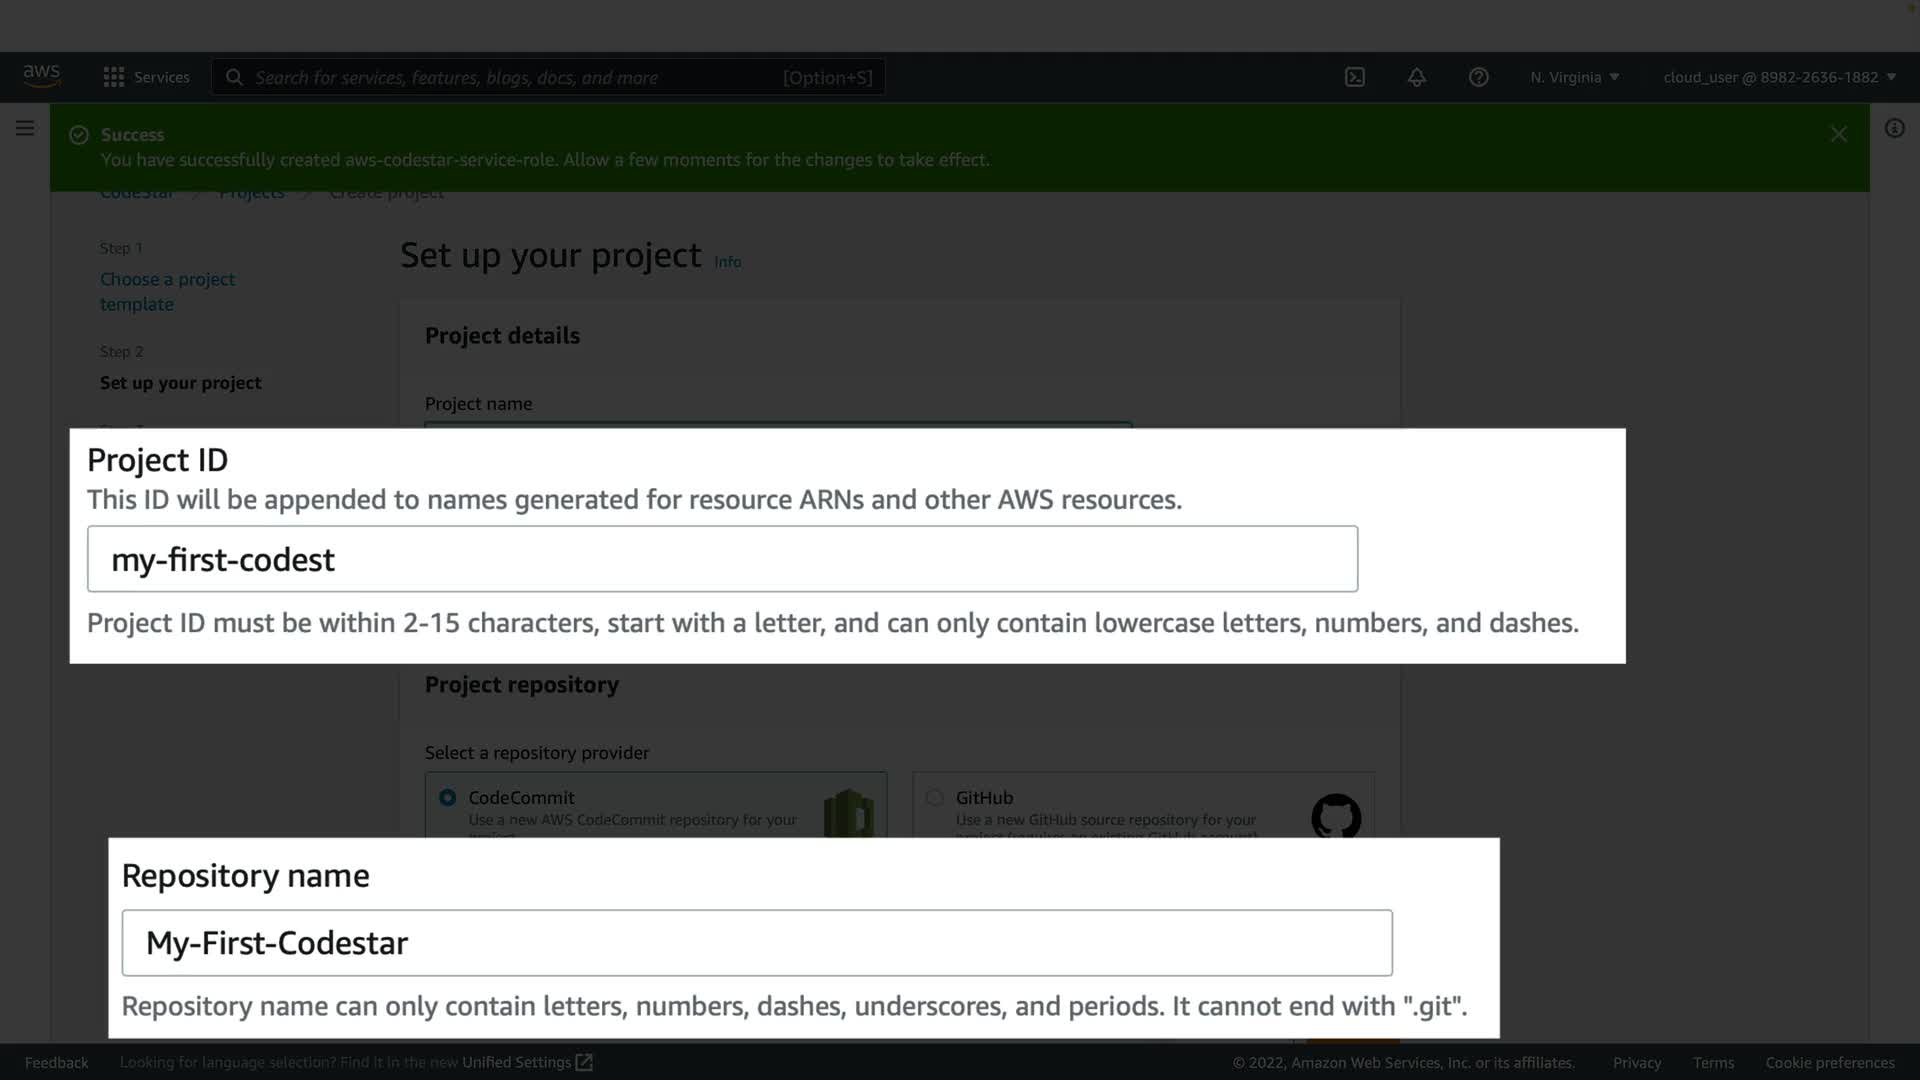Expand the cloud_user account menu
1920x1080 pixels.
[x=1779, y=77]
